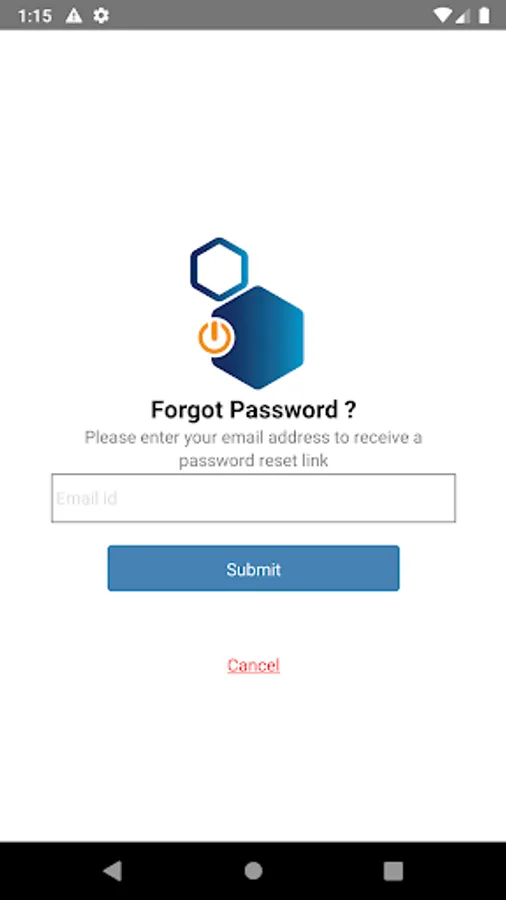The height and width of the screenshot is (900, 506).
Task: Open recent apps with the square button
Action: click(393, 871)
